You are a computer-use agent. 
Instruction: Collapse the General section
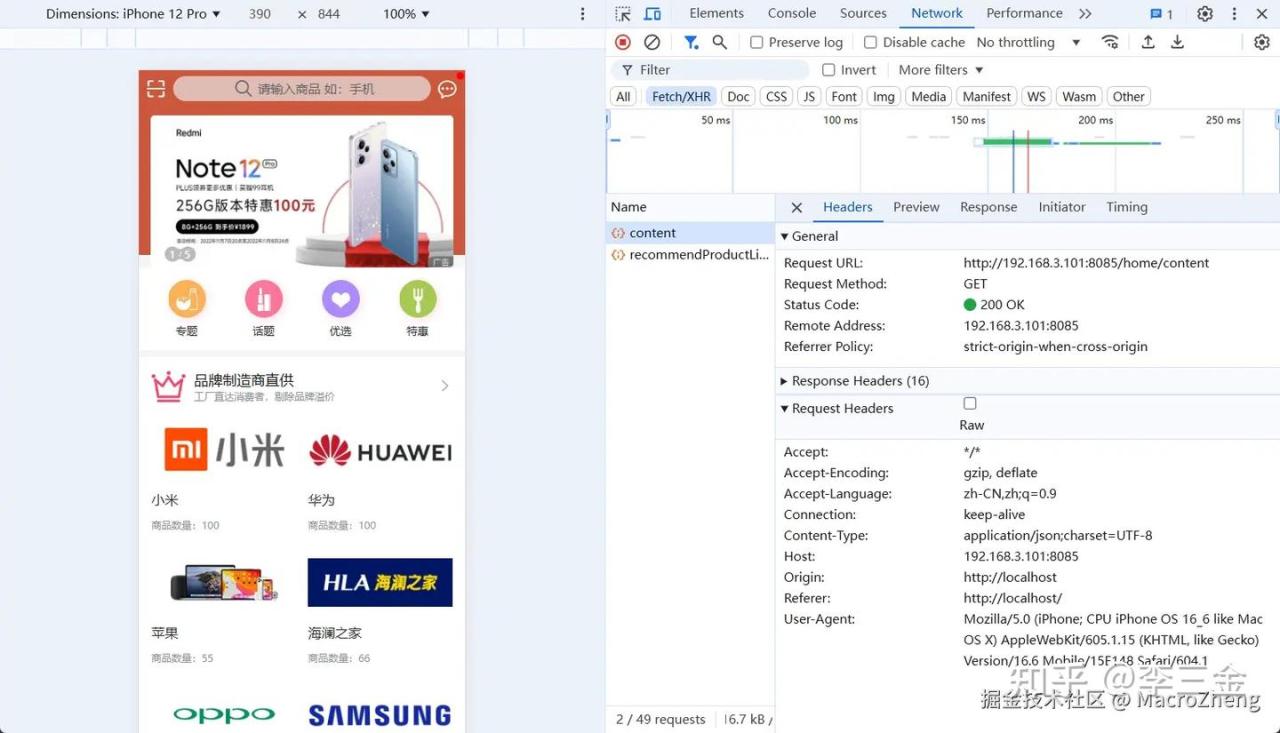[809, 236]
